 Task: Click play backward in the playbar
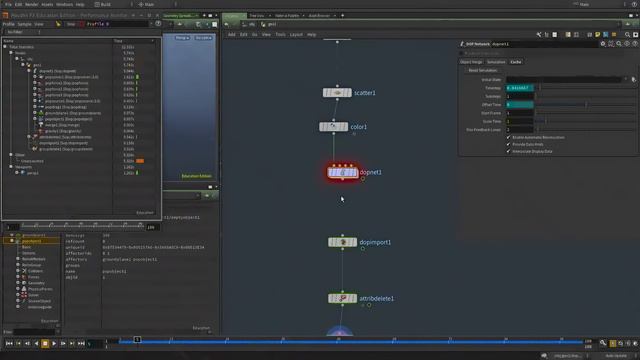[36, 344]
